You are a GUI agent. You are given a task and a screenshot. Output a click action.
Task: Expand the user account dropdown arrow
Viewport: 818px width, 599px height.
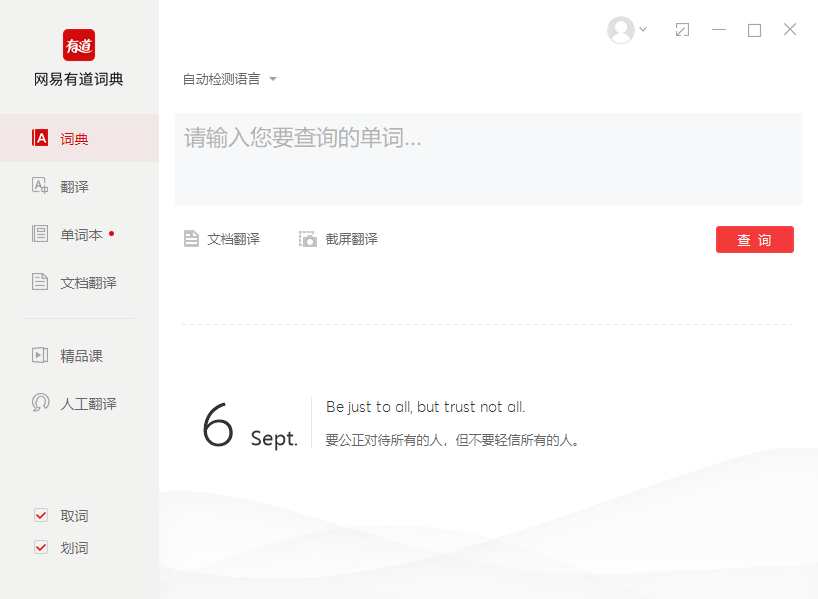641,30
